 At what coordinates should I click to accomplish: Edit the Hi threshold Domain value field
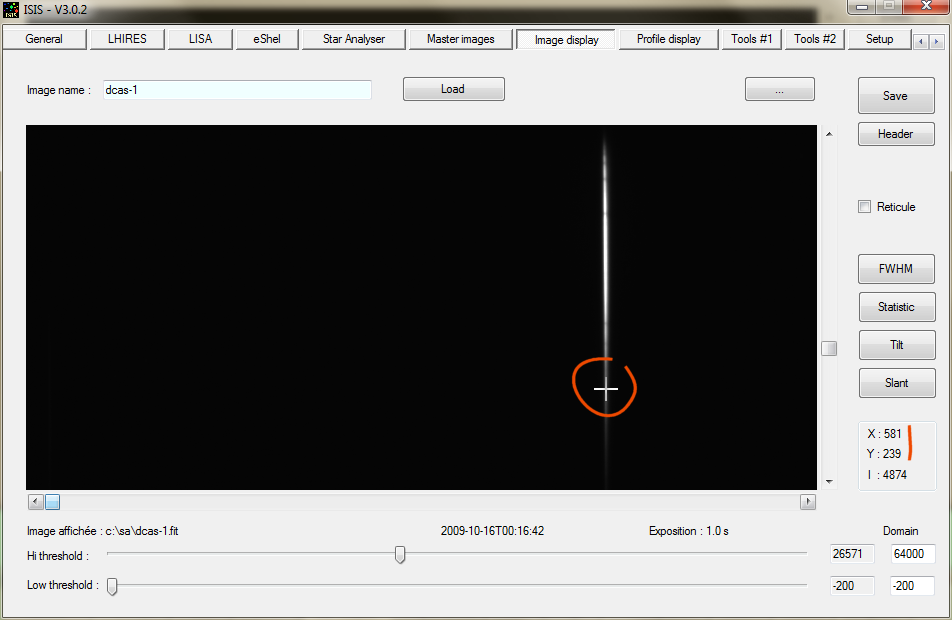tap(912, 554)
